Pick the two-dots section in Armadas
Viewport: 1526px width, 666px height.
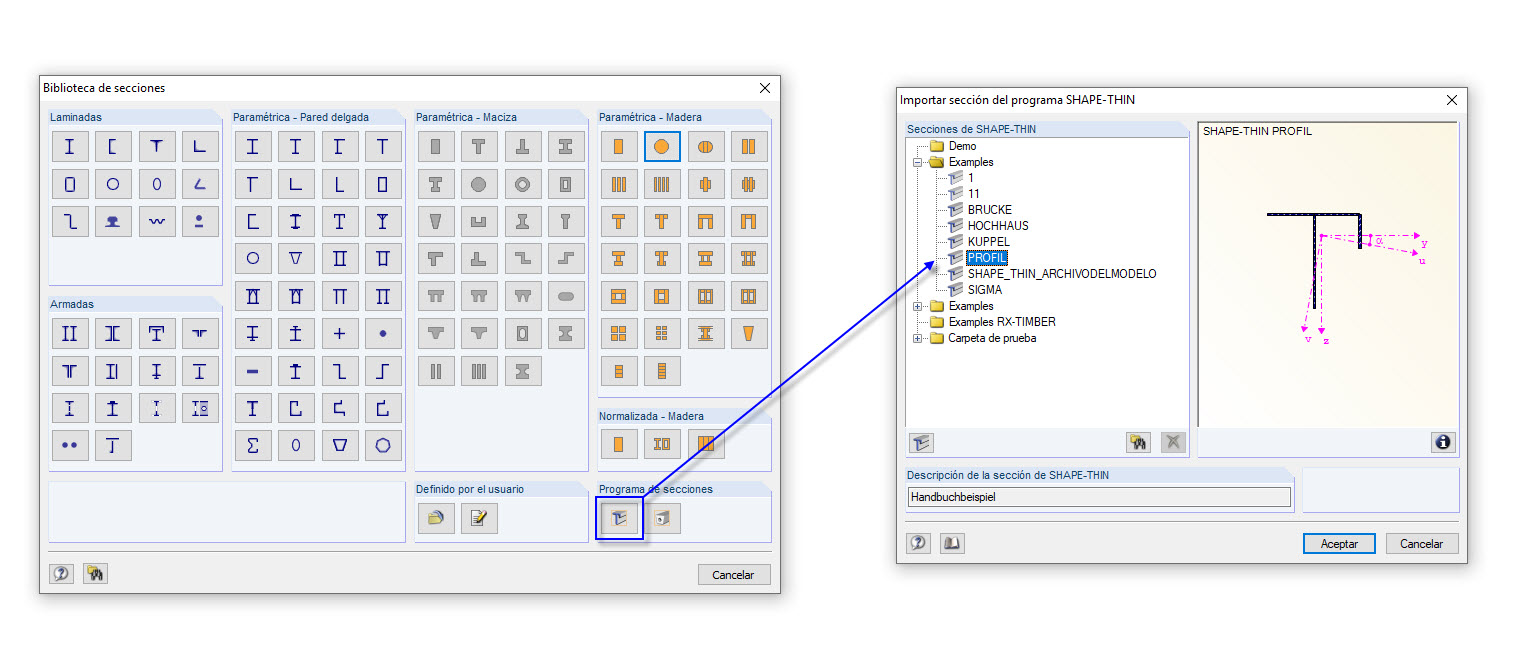coord(69,445)
